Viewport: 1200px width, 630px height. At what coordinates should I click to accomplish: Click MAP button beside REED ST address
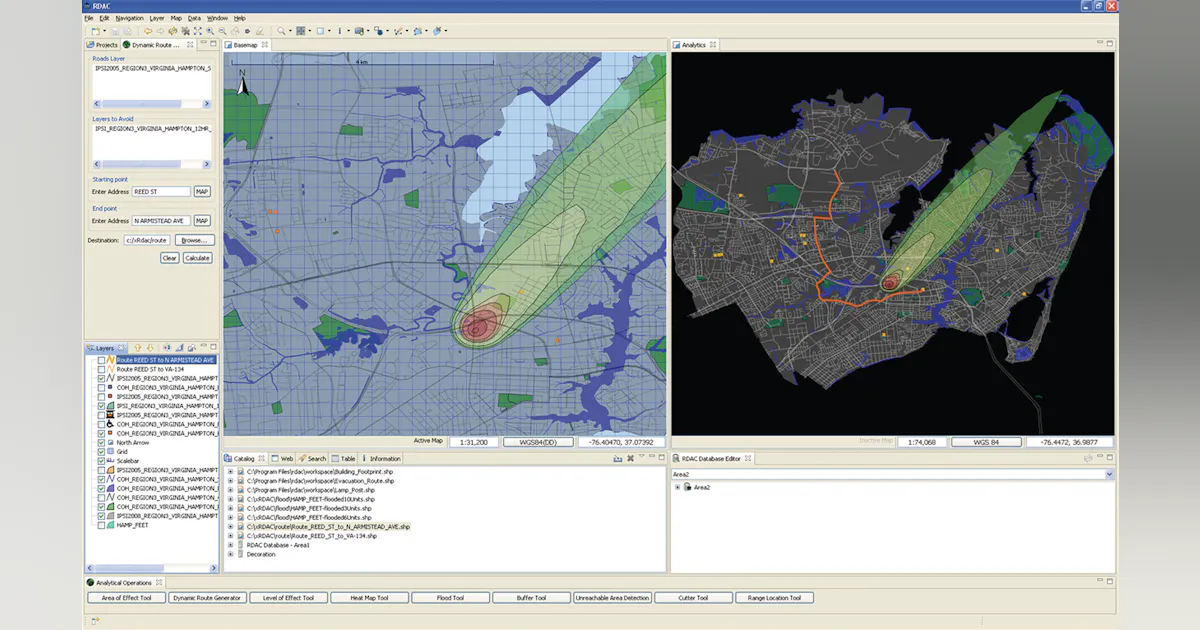[x=202, y=192]
